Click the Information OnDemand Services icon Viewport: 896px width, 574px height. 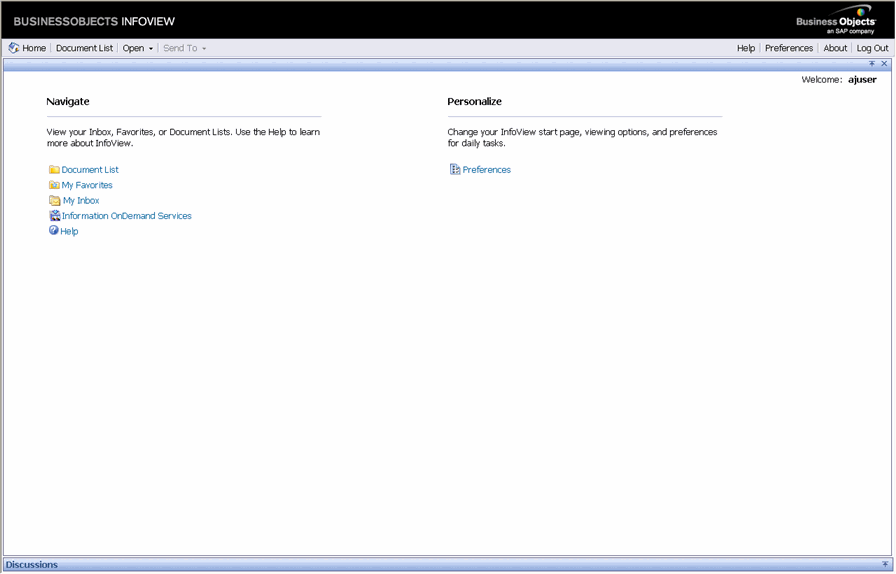coord(55,216)
